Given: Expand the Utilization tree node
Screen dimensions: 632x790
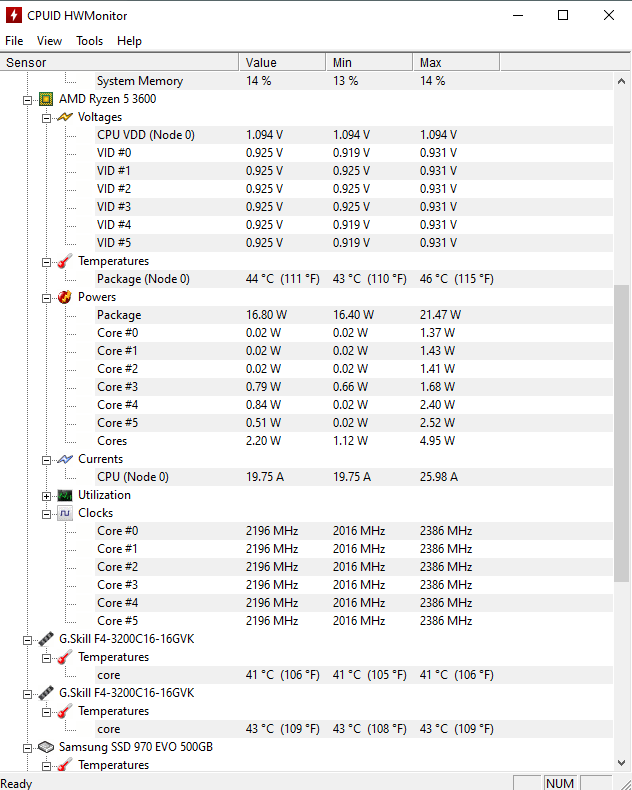Looking at the screenshot, I should pos(46,496).
